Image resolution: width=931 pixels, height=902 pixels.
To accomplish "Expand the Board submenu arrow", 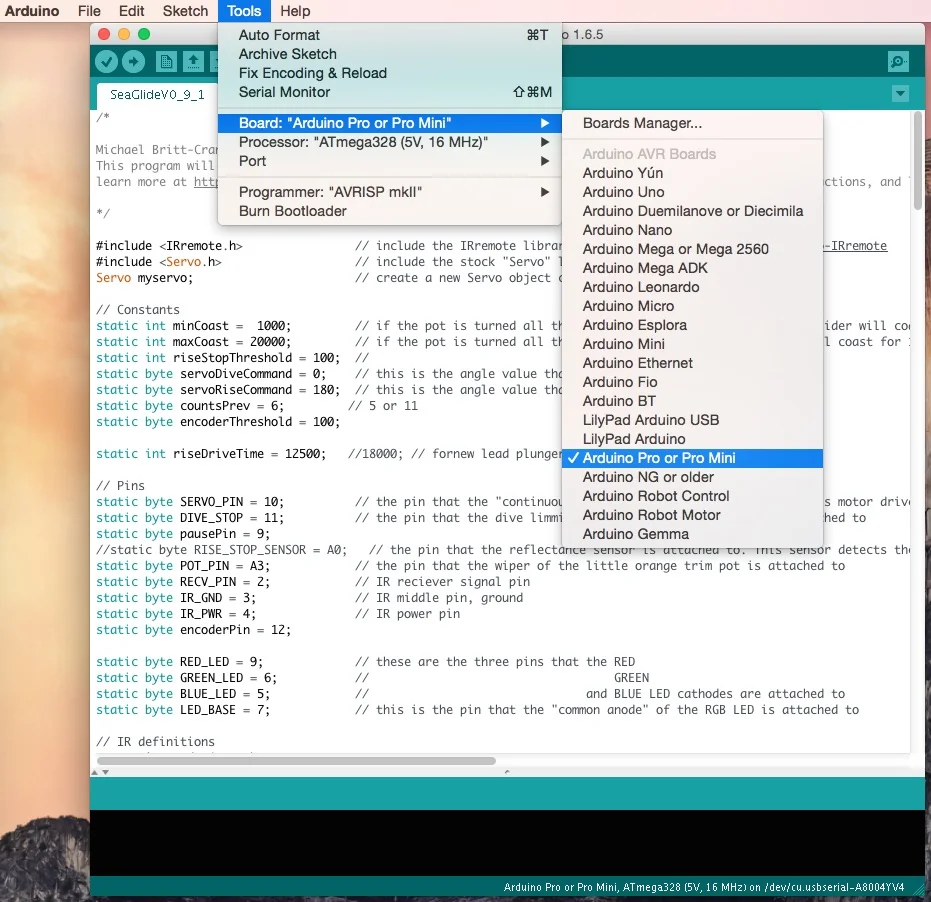I will tap(544, 123).
